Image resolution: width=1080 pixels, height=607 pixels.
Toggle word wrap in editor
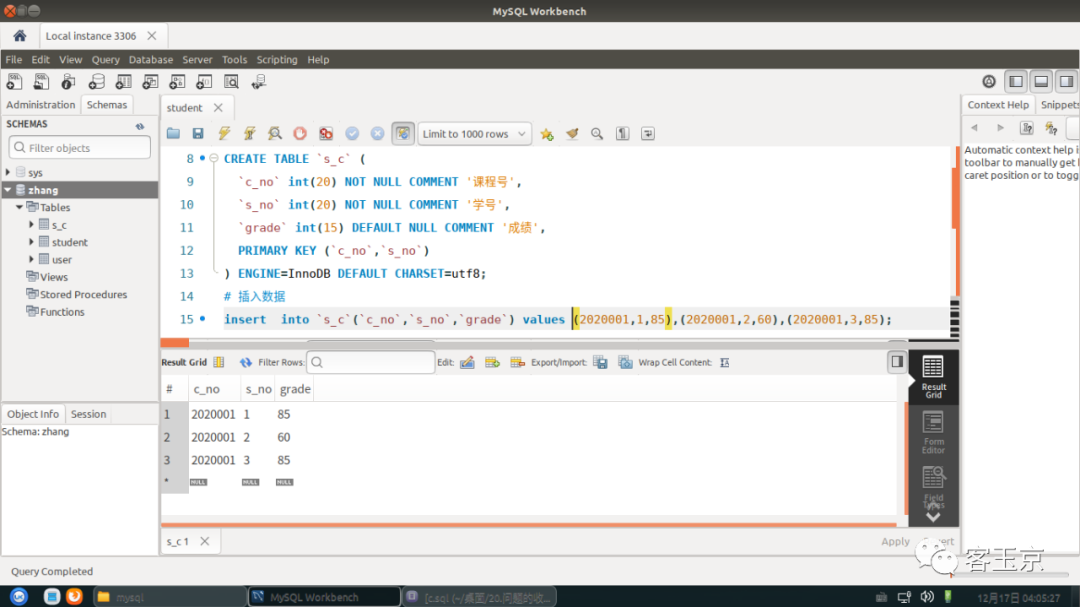[x=648, y=134]
